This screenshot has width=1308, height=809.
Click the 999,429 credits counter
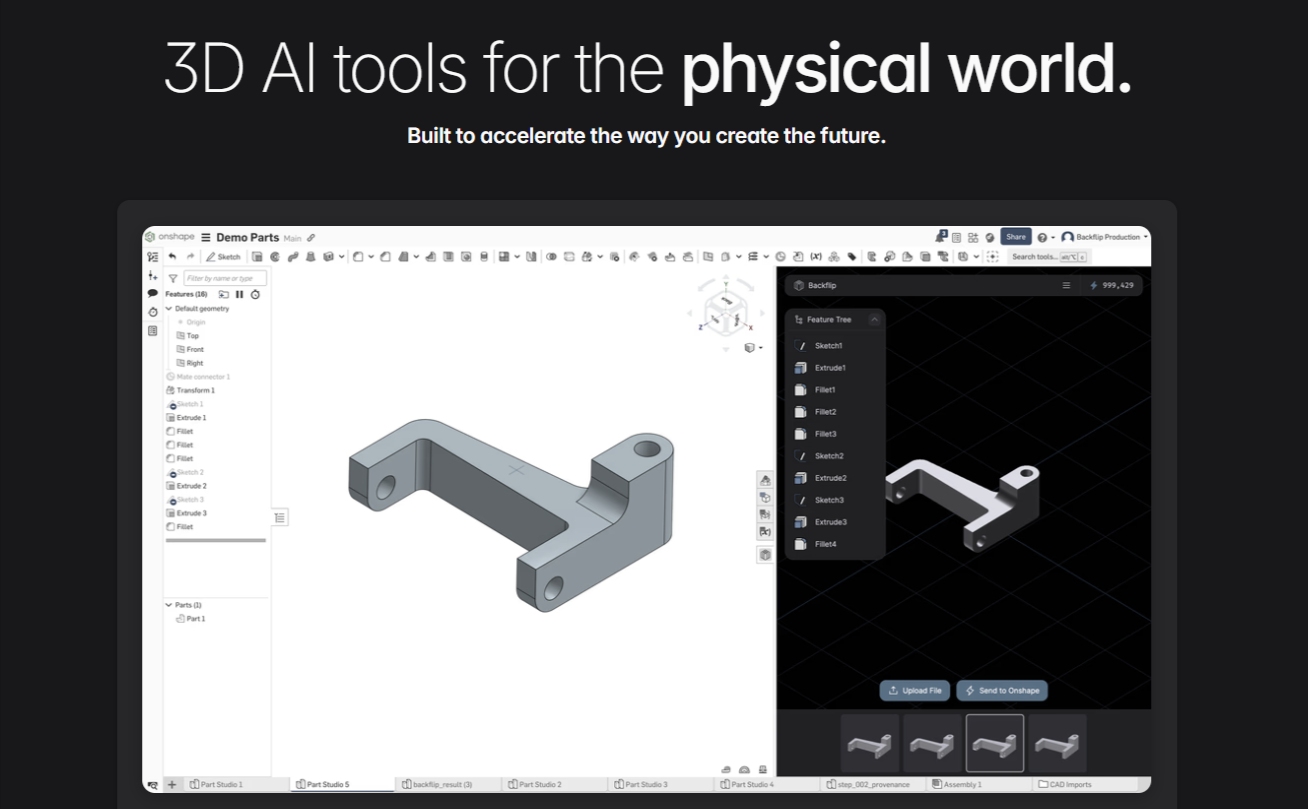(1114, 285)
